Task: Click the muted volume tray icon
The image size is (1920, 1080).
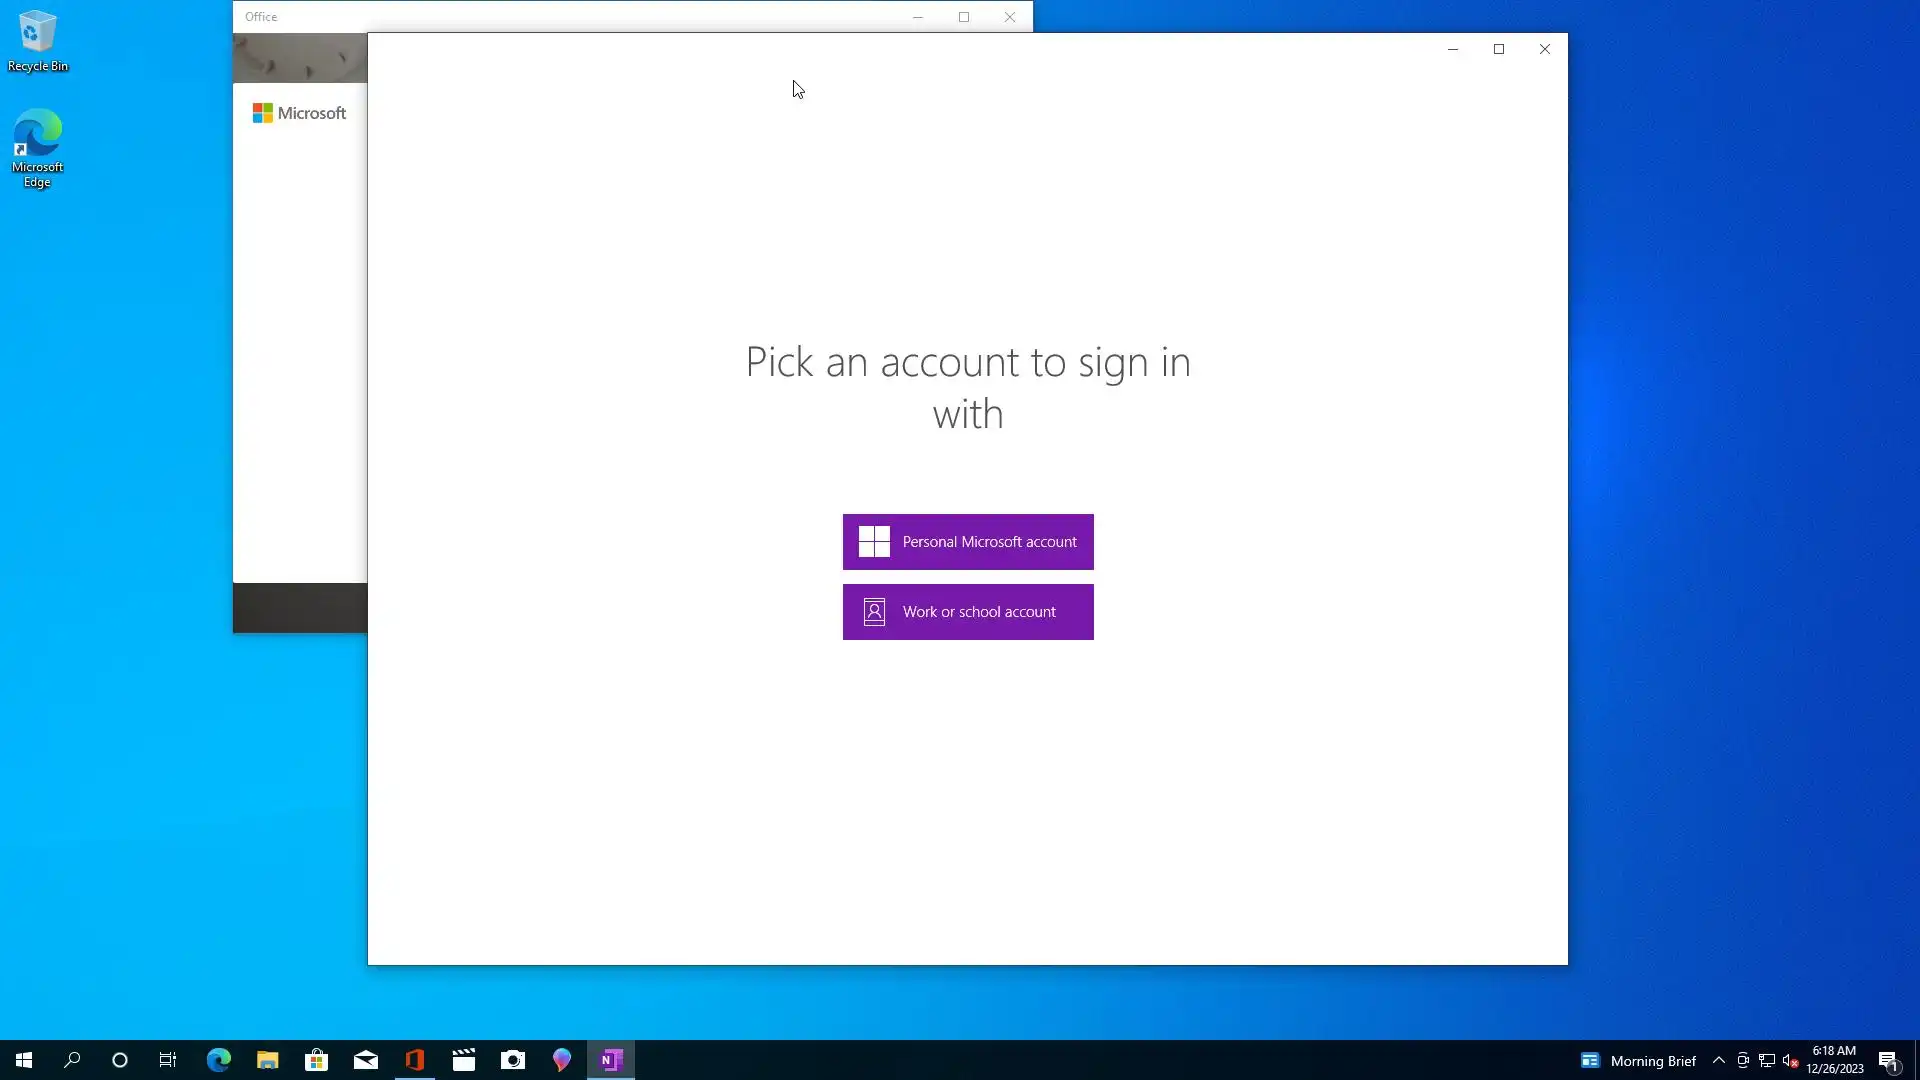Action: [1790, 1060]
